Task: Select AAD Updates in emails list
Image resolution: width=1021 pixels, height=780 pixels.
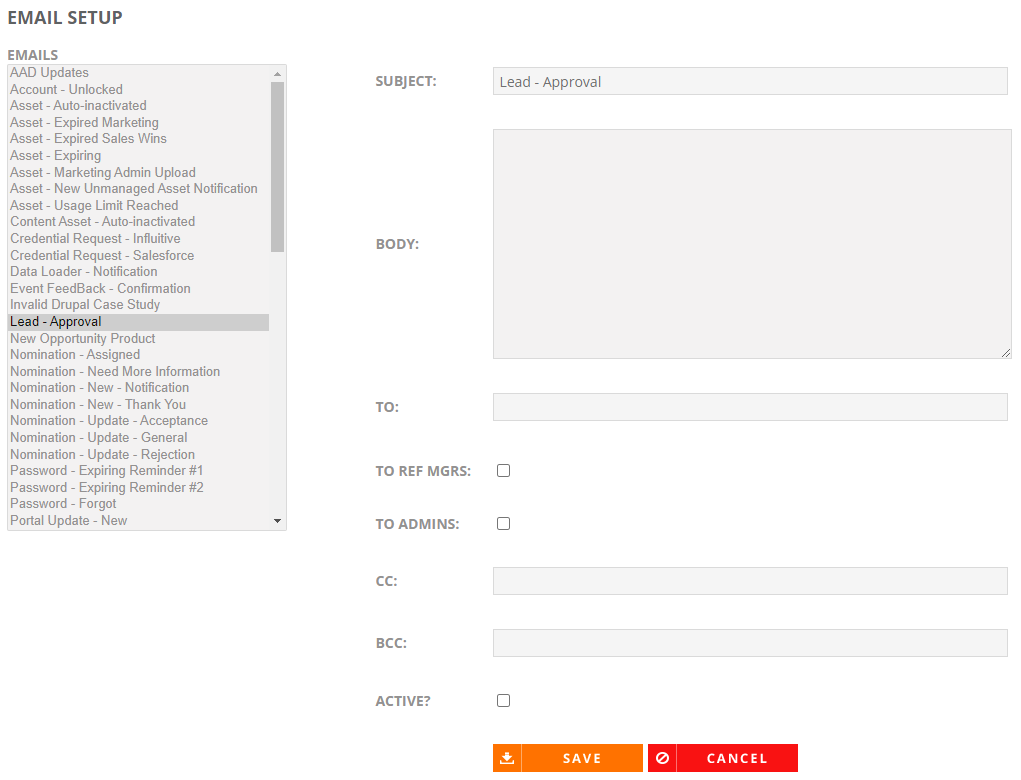Action: (139, 73)
